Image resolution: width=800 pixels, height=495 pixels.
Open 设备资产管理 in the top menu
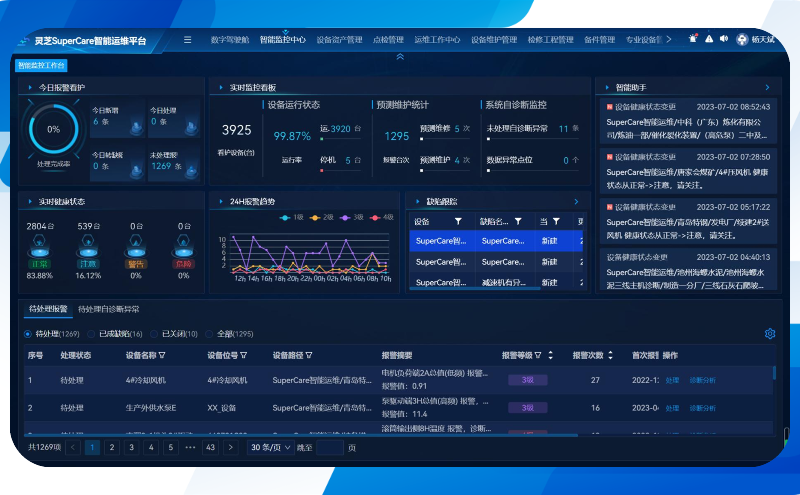(339, 40)
